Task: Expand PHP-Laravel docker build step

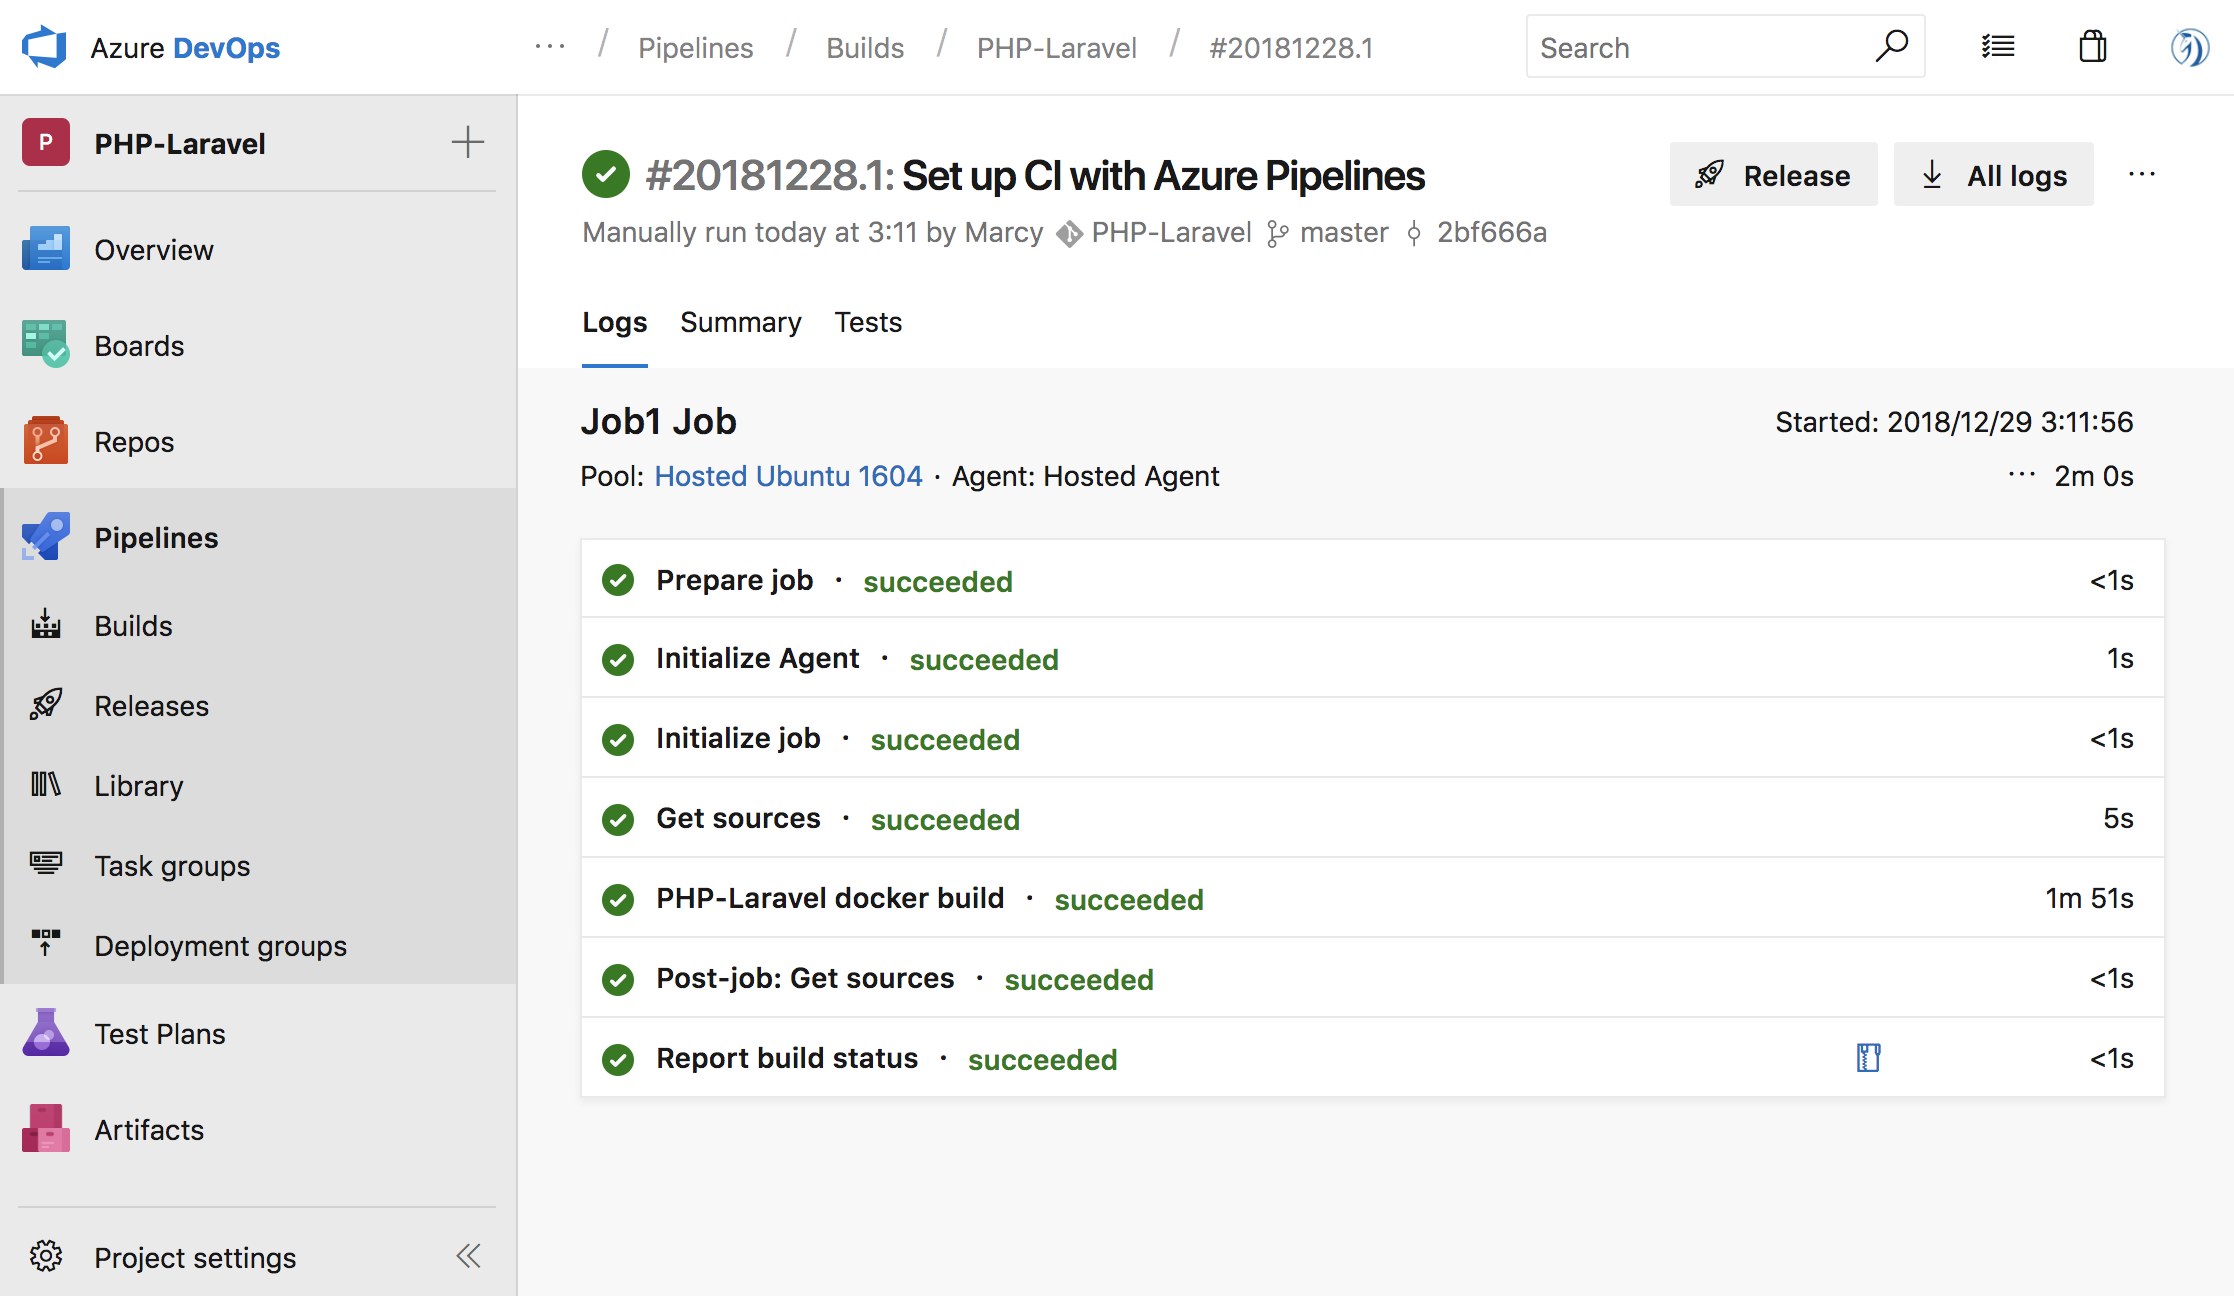Action: [830, 898]
